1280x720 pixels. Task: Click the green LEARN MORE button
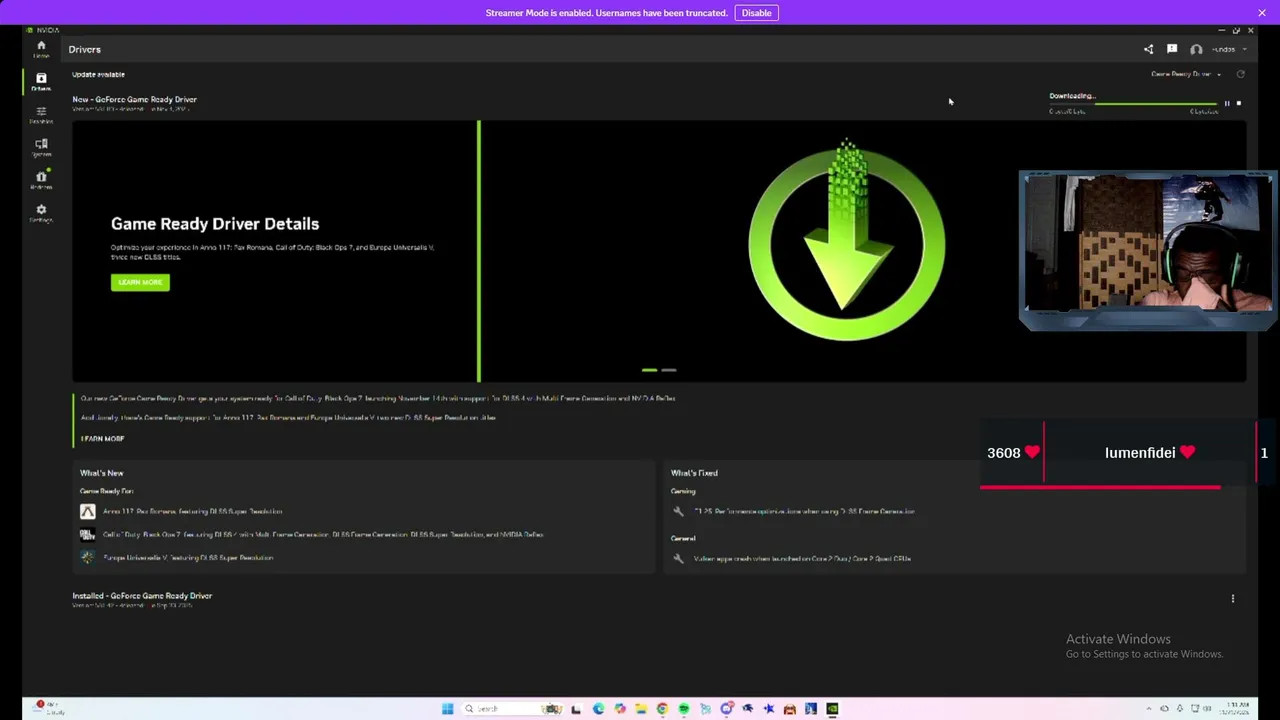pos(140,282)
